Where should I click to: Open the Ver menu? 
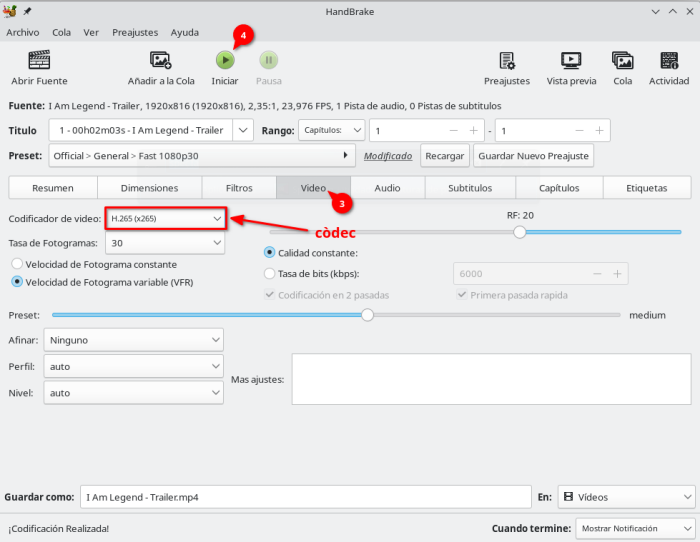(x=91, y=32)
